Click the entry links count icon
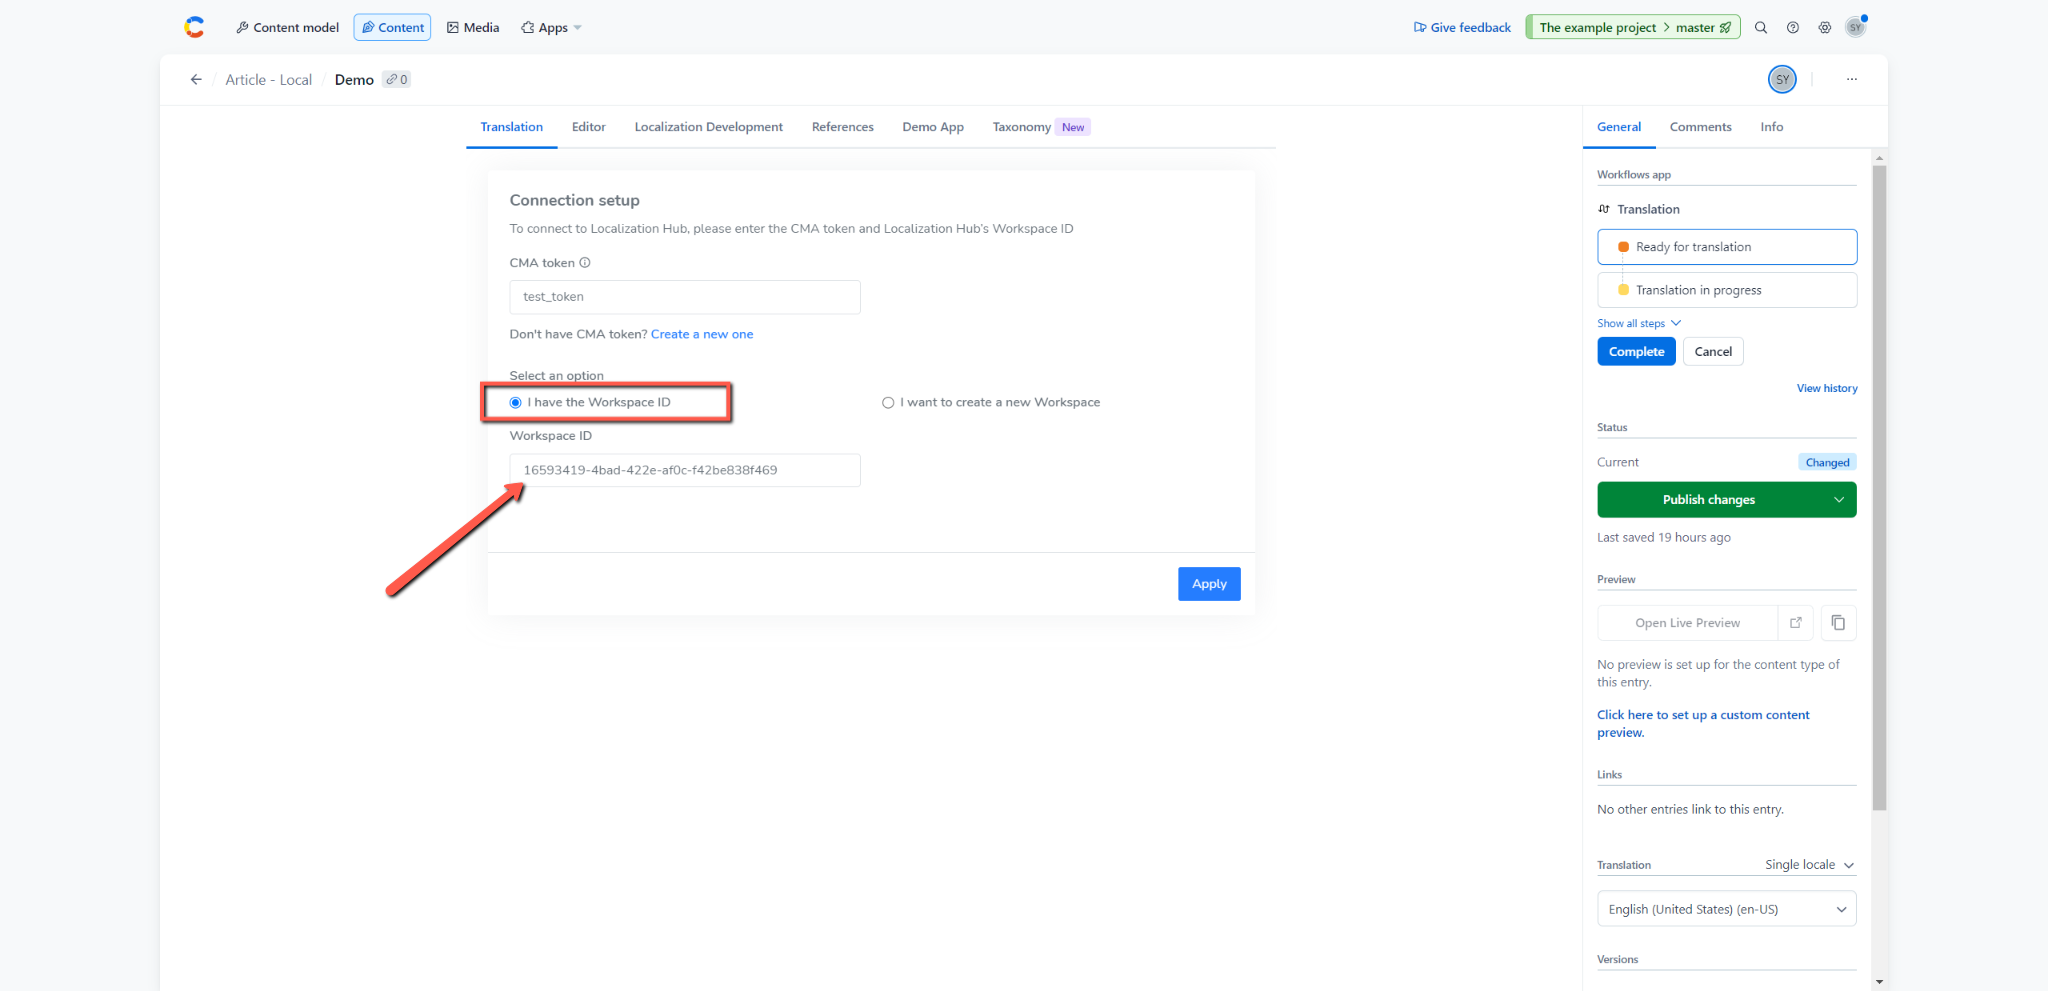This screenshot has height=991, width=2048. tap(397, 79)
